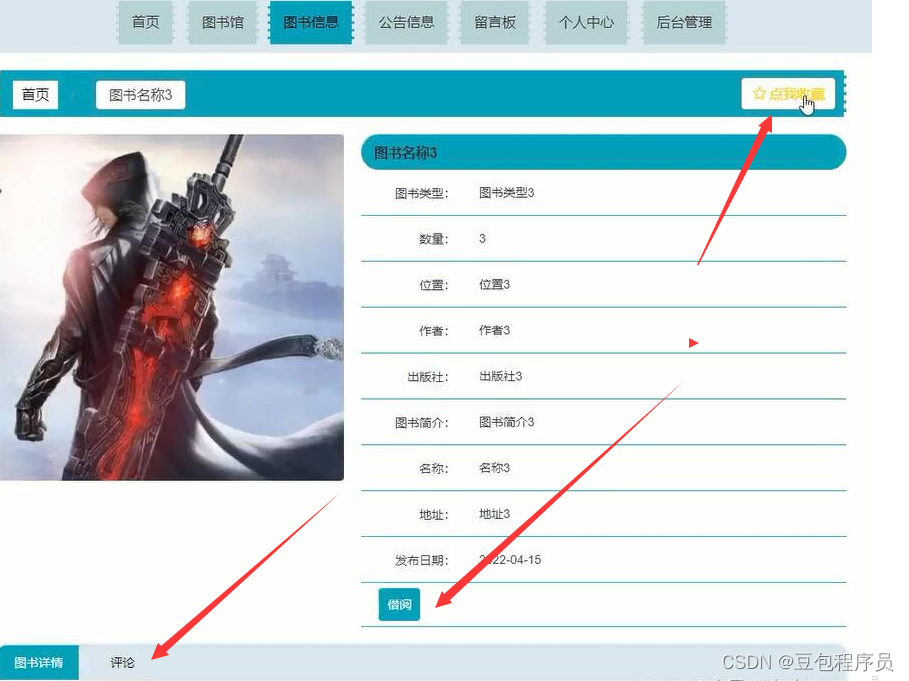Click the star icon to favorite
This screenshot has width=909, height=681.
[758, 93]
